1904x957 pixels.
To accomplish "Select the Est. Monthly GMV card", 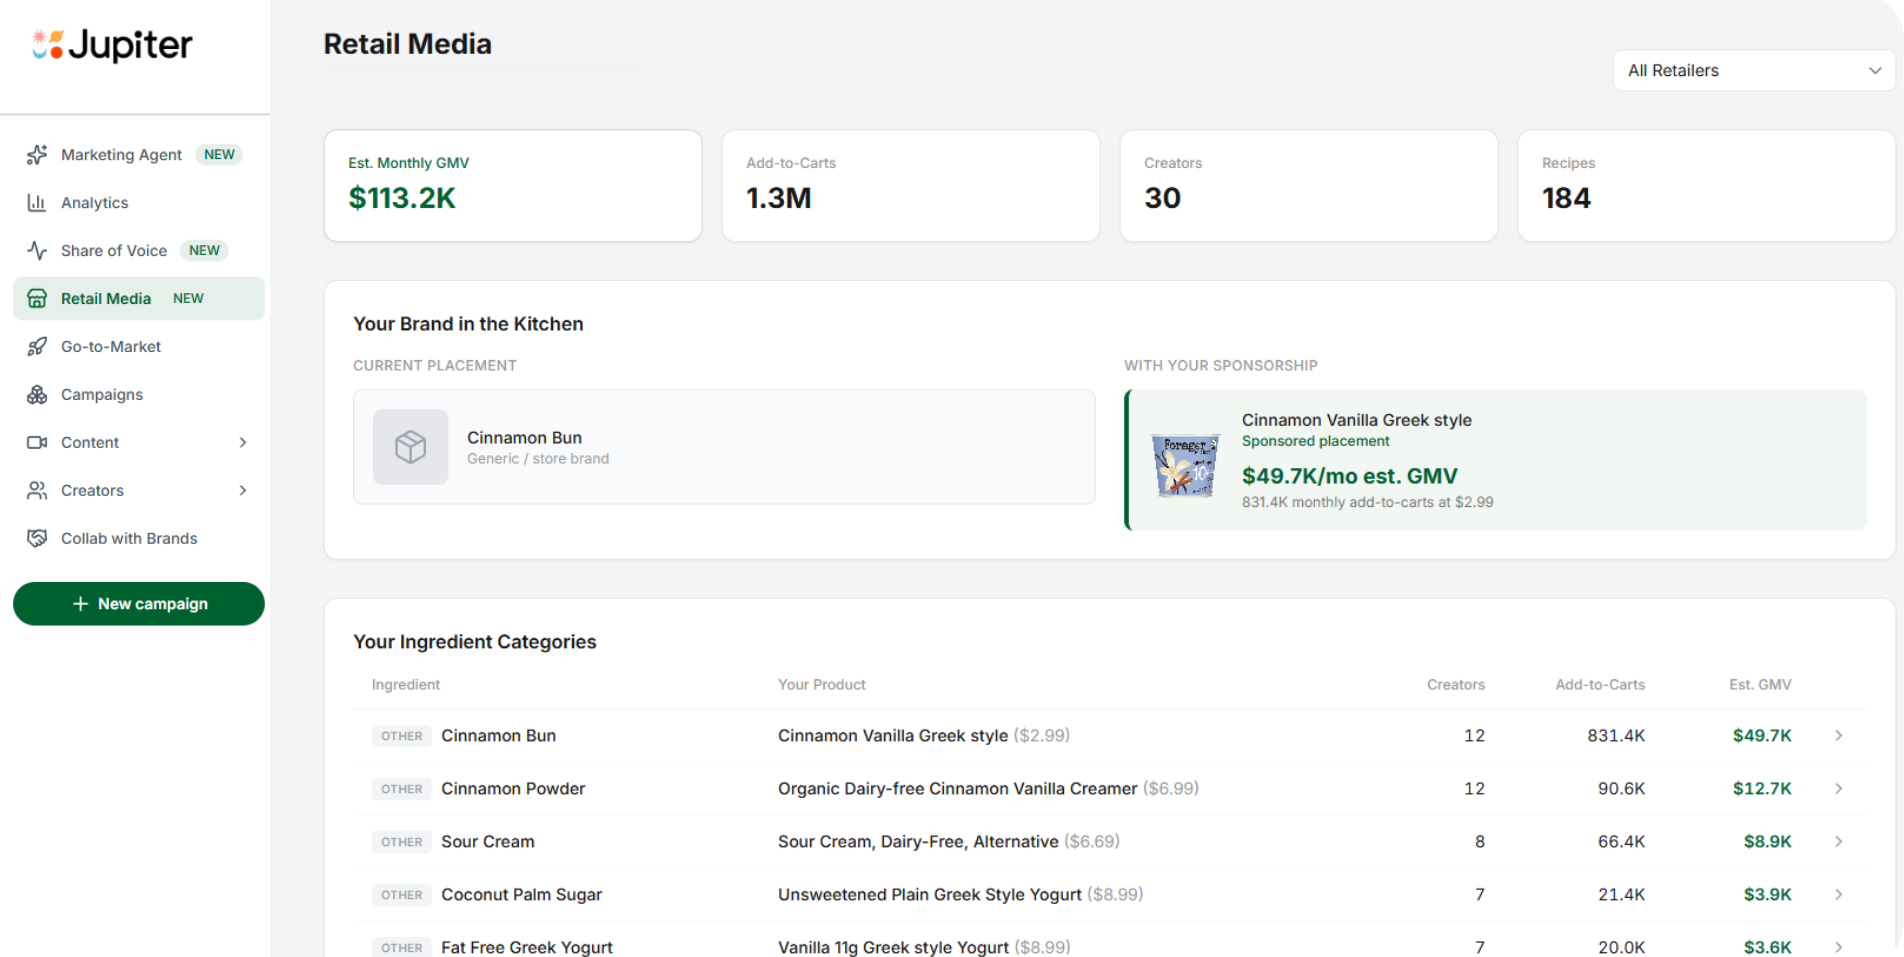I will [x=512, y=186].
